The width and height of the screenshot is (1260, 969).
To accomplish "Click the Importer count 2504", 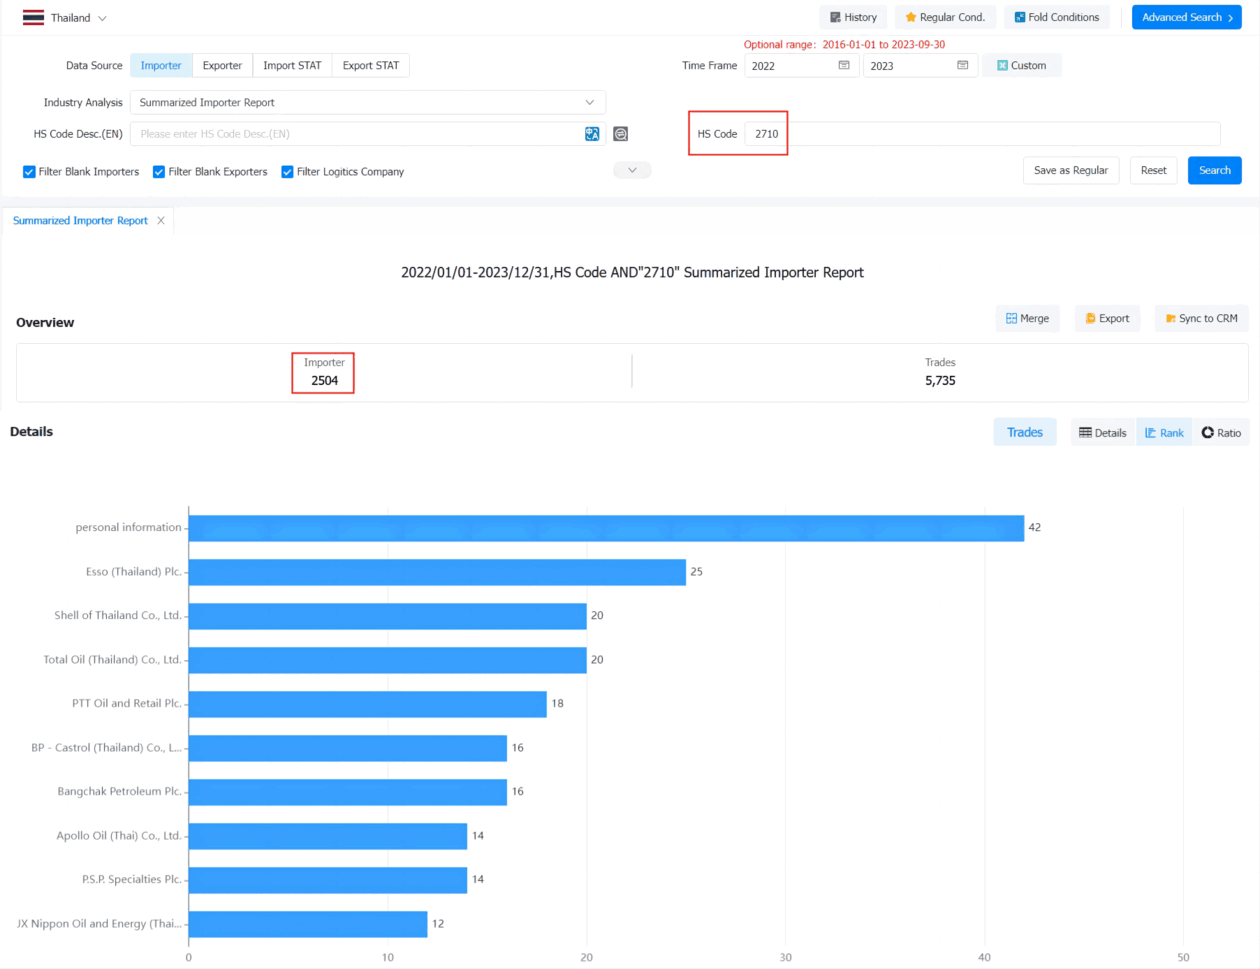I will [x=324, y=381].
